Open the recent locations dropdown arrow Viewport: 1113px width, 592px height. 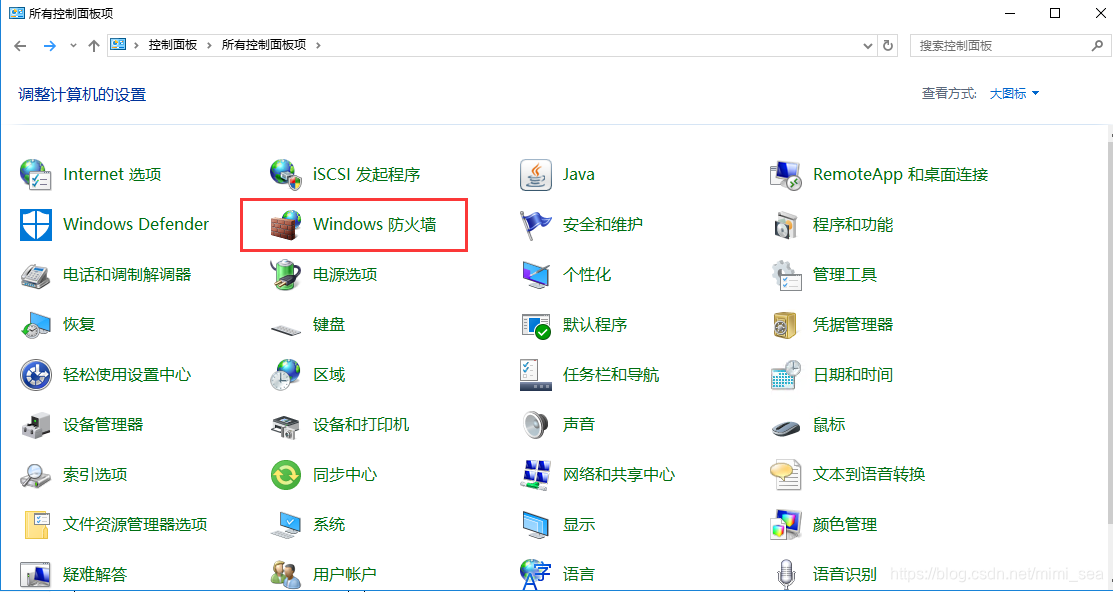coord(73,45)
